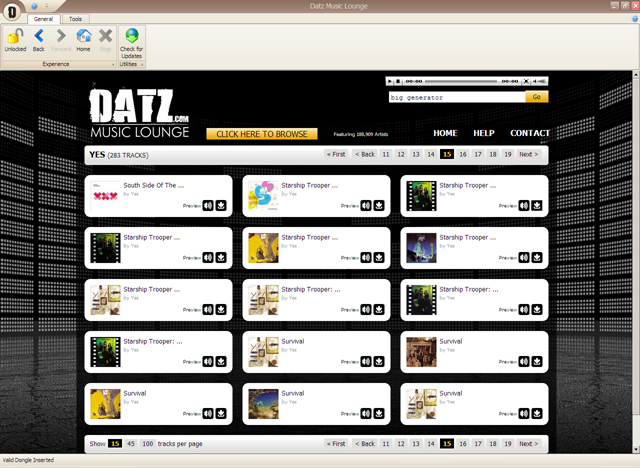Click the Valid Dongle Inserted status text
This screenshot has width=640, height=468.
point(28,460)
